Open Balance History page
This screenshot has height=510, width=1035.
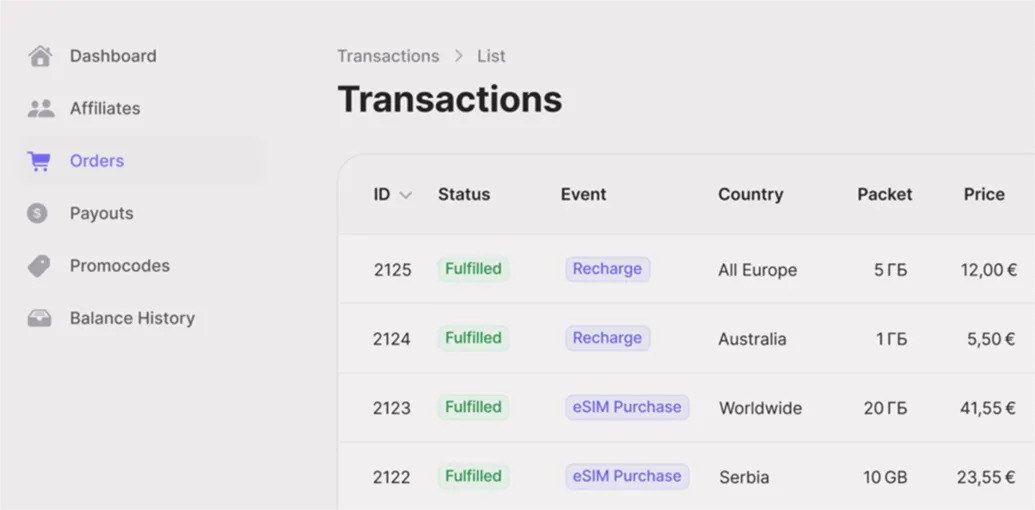[132, 318]
